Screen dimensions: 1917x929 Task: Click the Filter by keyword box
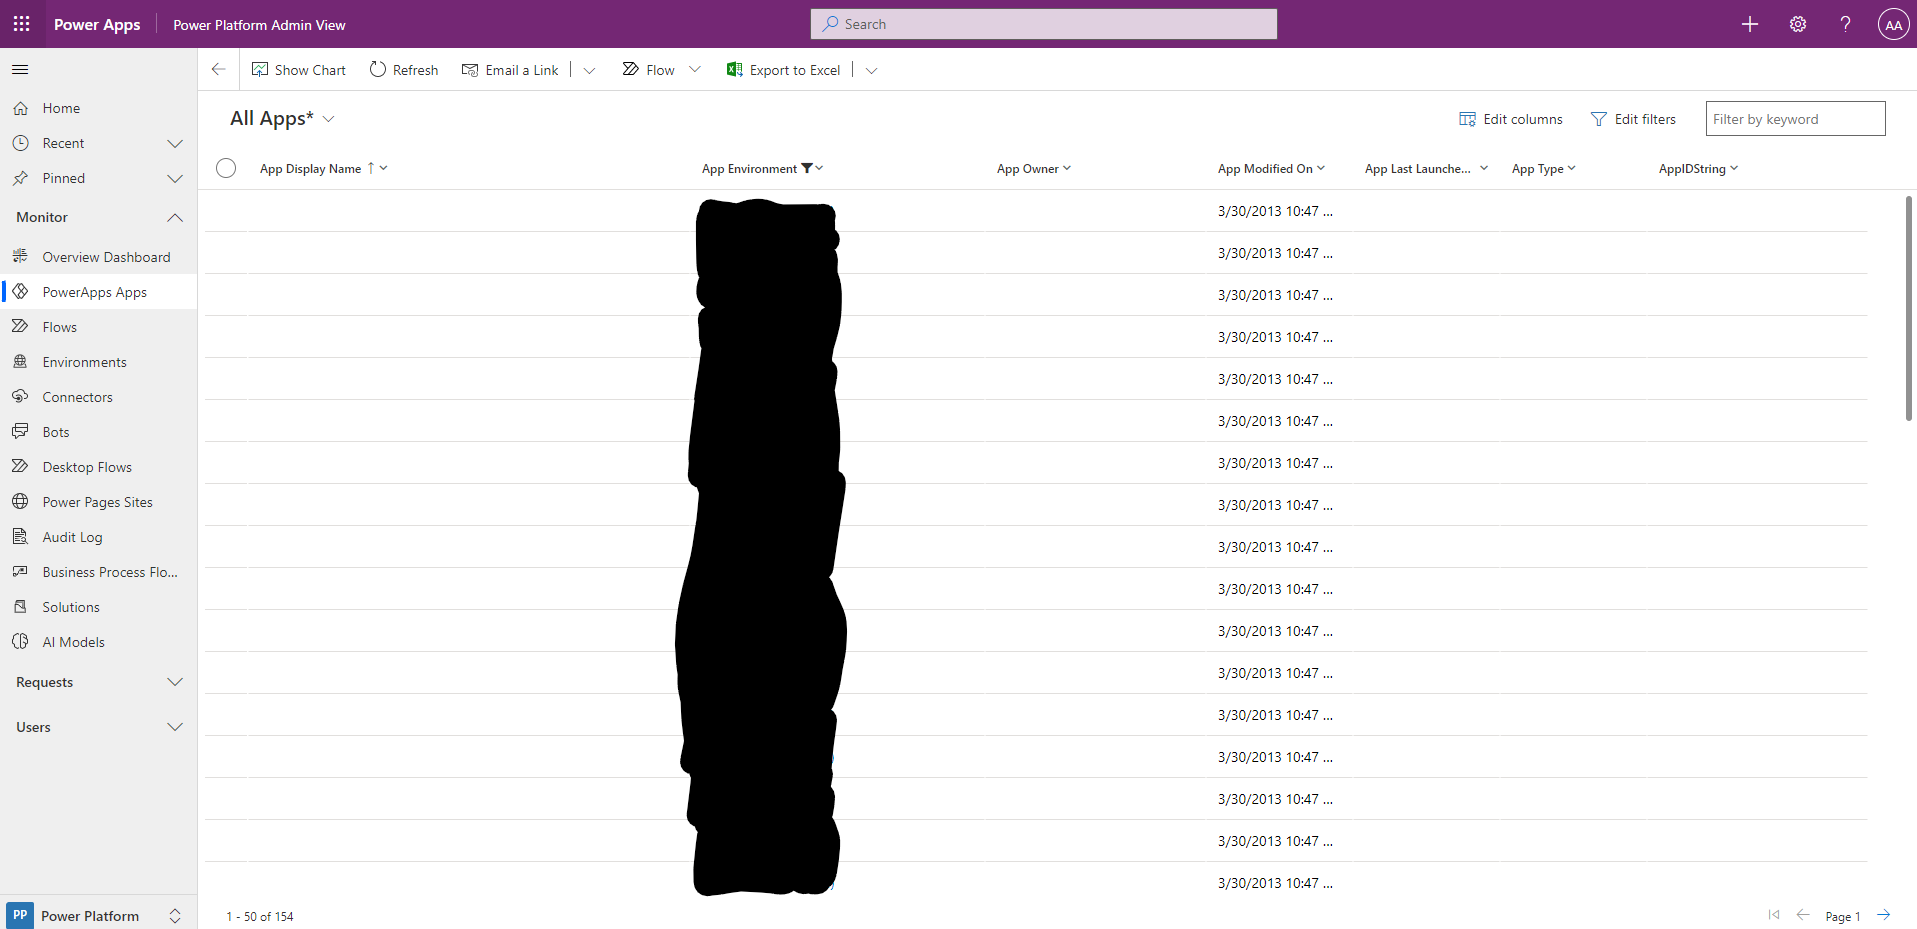pos(1794,118)
